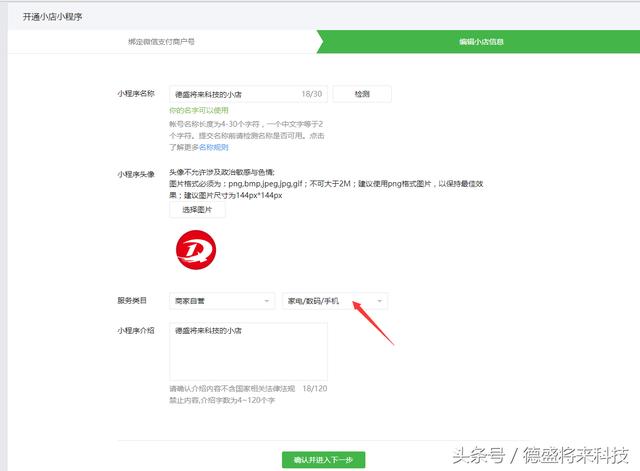Viewport: 640px width, 471px height.
Task: Click the 你的名字可以使用 green status message
Action: [199, 110]
